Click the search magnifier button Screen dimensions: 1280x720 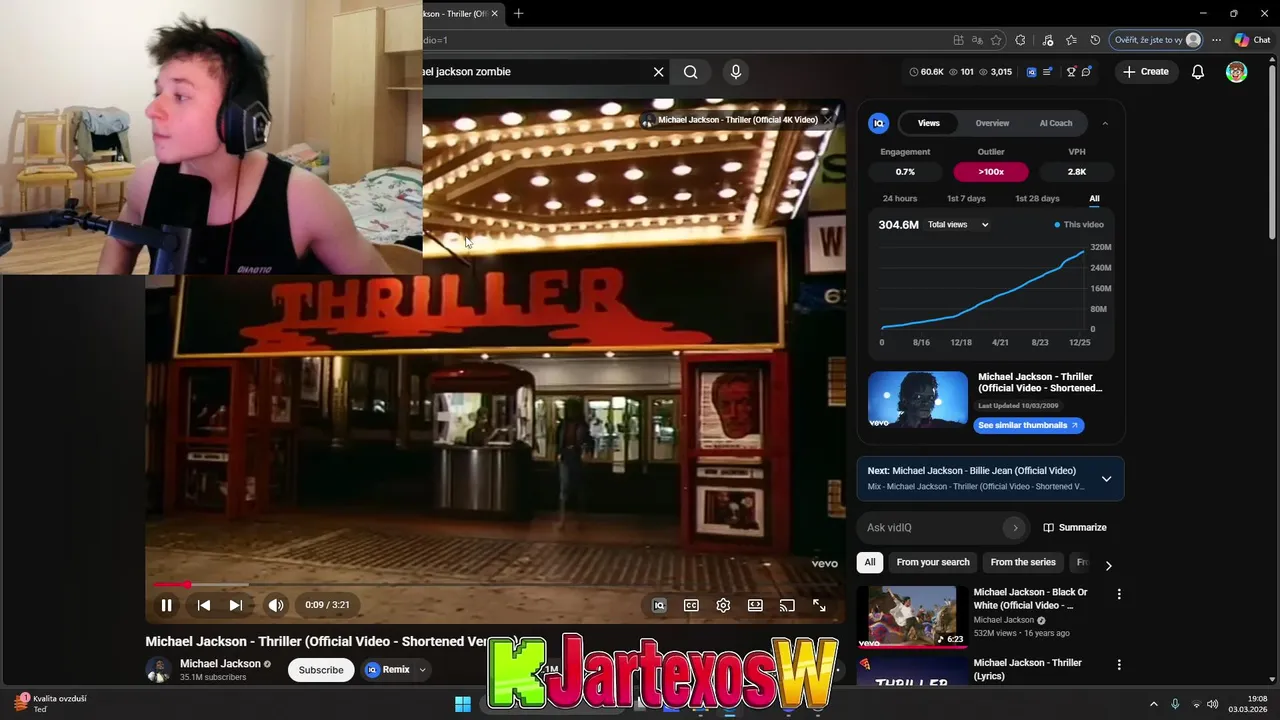coord(691,72)
